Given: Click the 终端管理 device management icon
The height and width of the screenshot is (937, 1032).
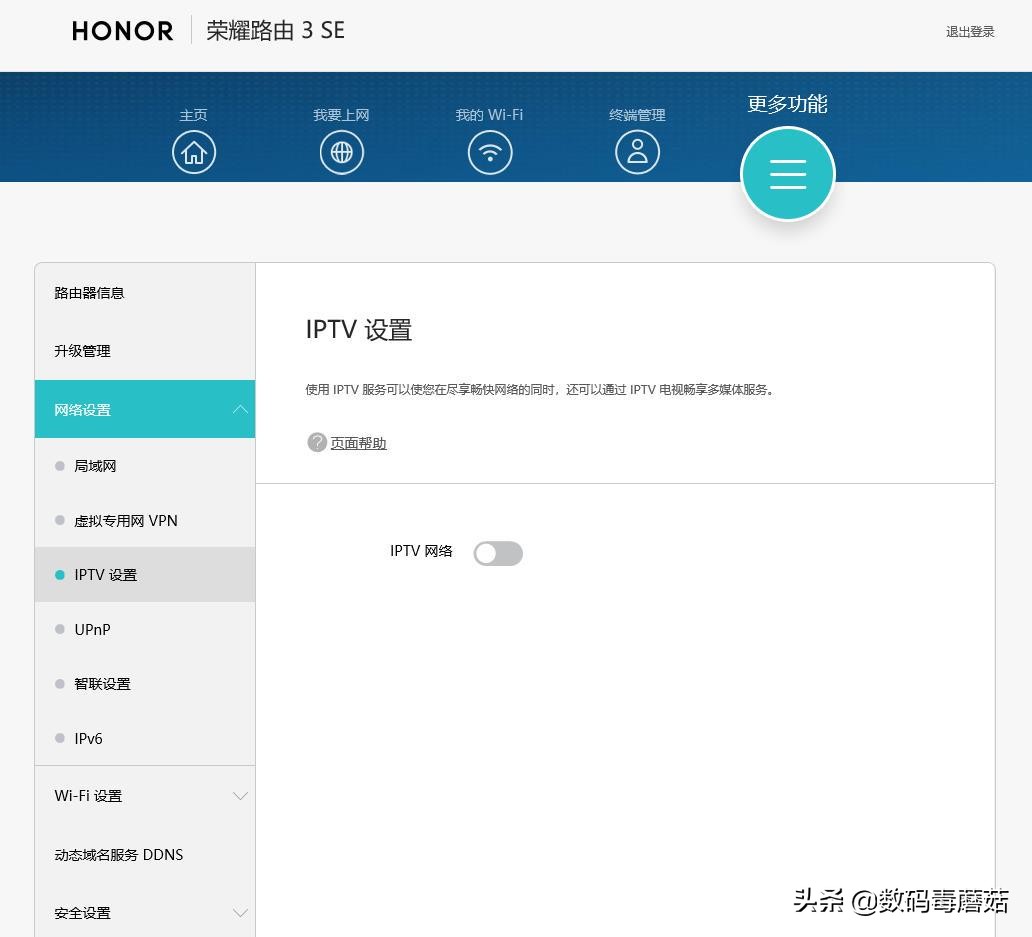Looking at the screenshot, I should tap(637, 152).
